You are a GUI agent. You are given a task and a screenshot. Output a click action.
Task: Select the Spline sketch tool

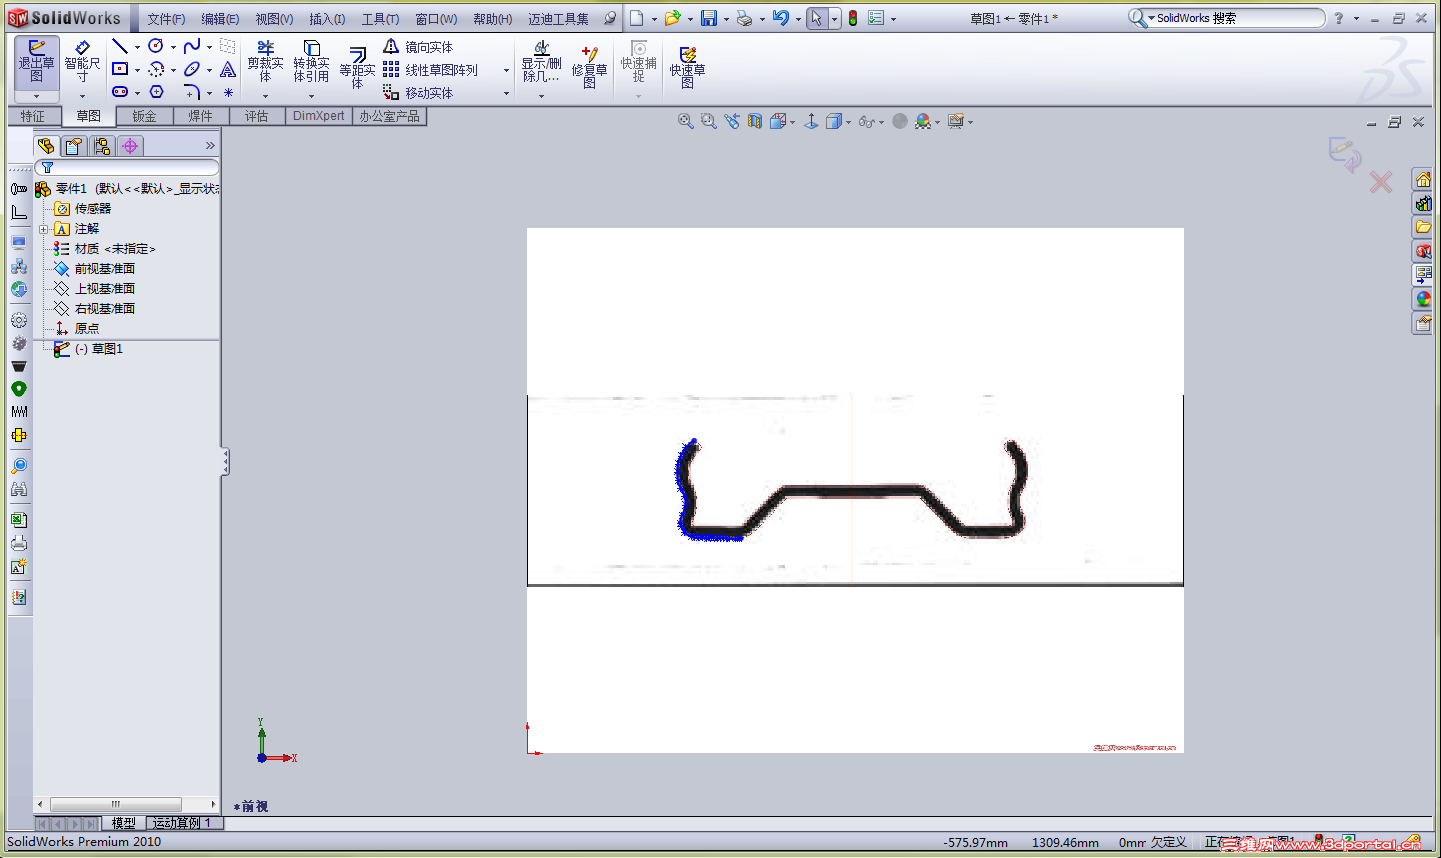[192, 46]
